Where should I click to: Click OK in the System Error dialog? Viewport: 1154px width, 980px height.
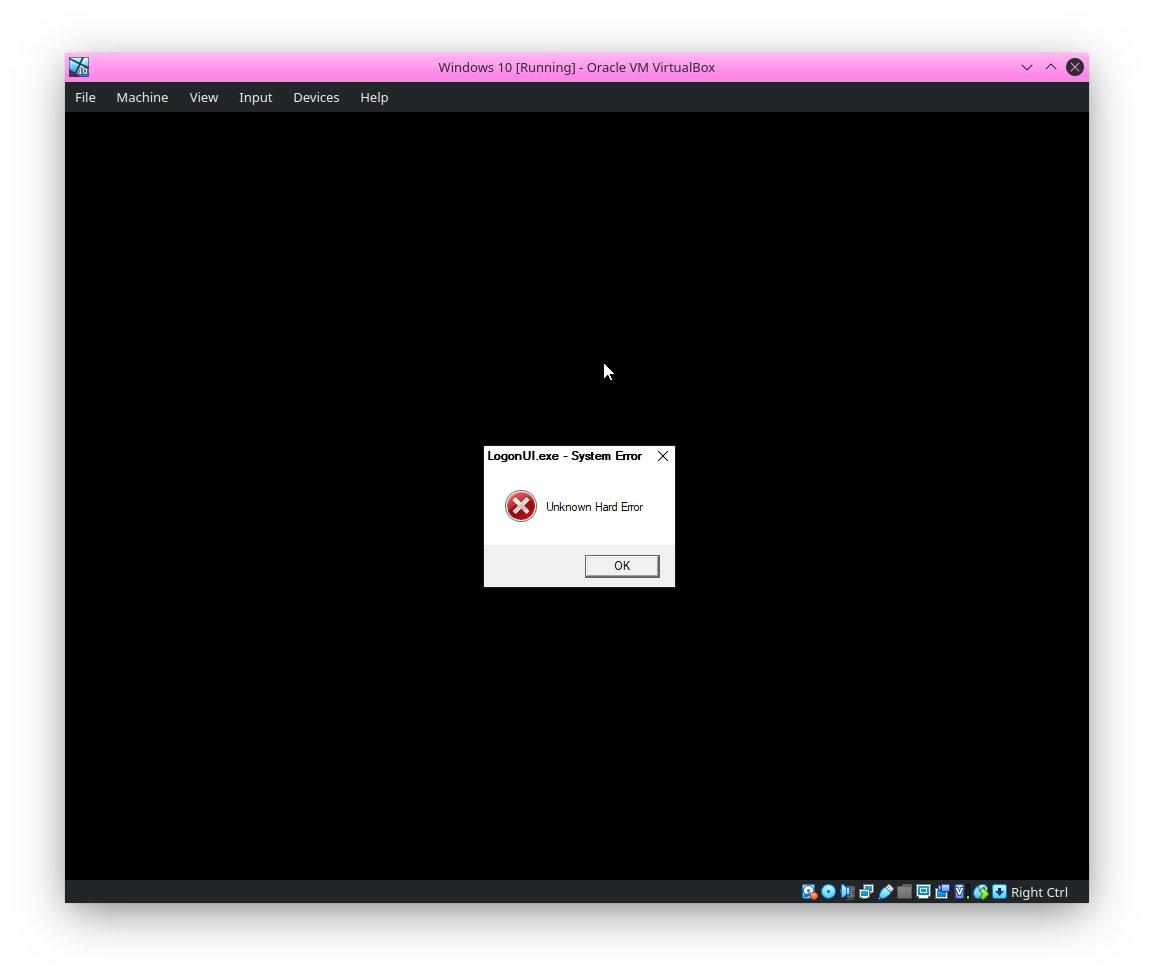tap(622, 566)
